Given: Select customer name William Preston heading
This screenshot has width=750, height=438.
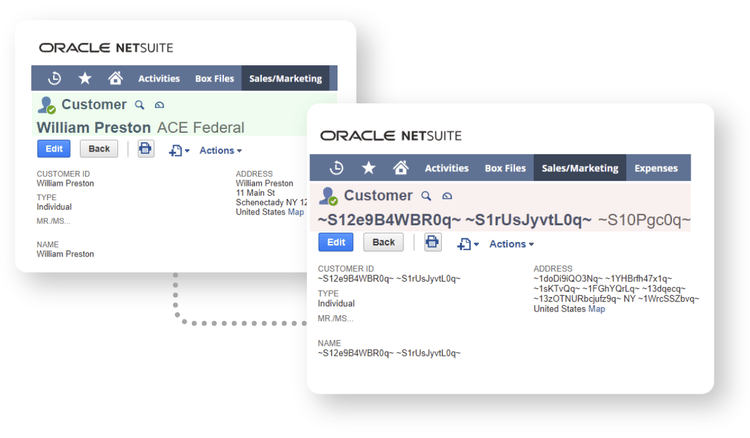Looking at the screenshot, I should pos(94,128).
